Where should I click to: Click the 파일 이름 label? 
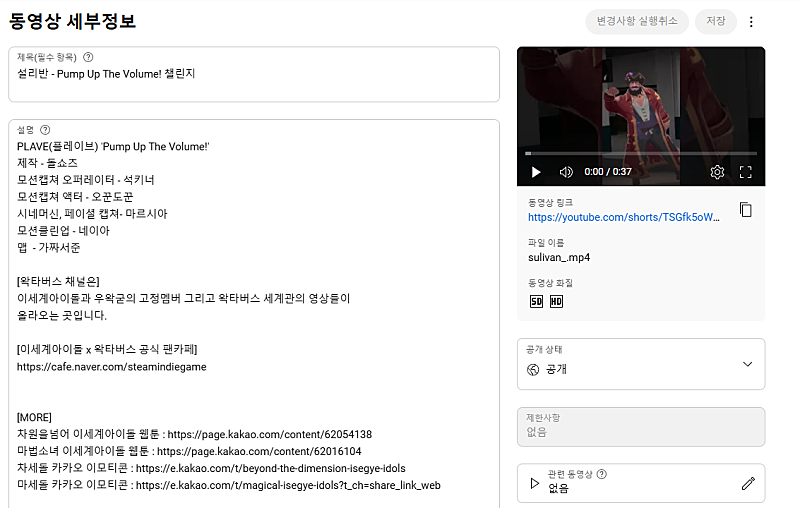click(x=546, y=243)
